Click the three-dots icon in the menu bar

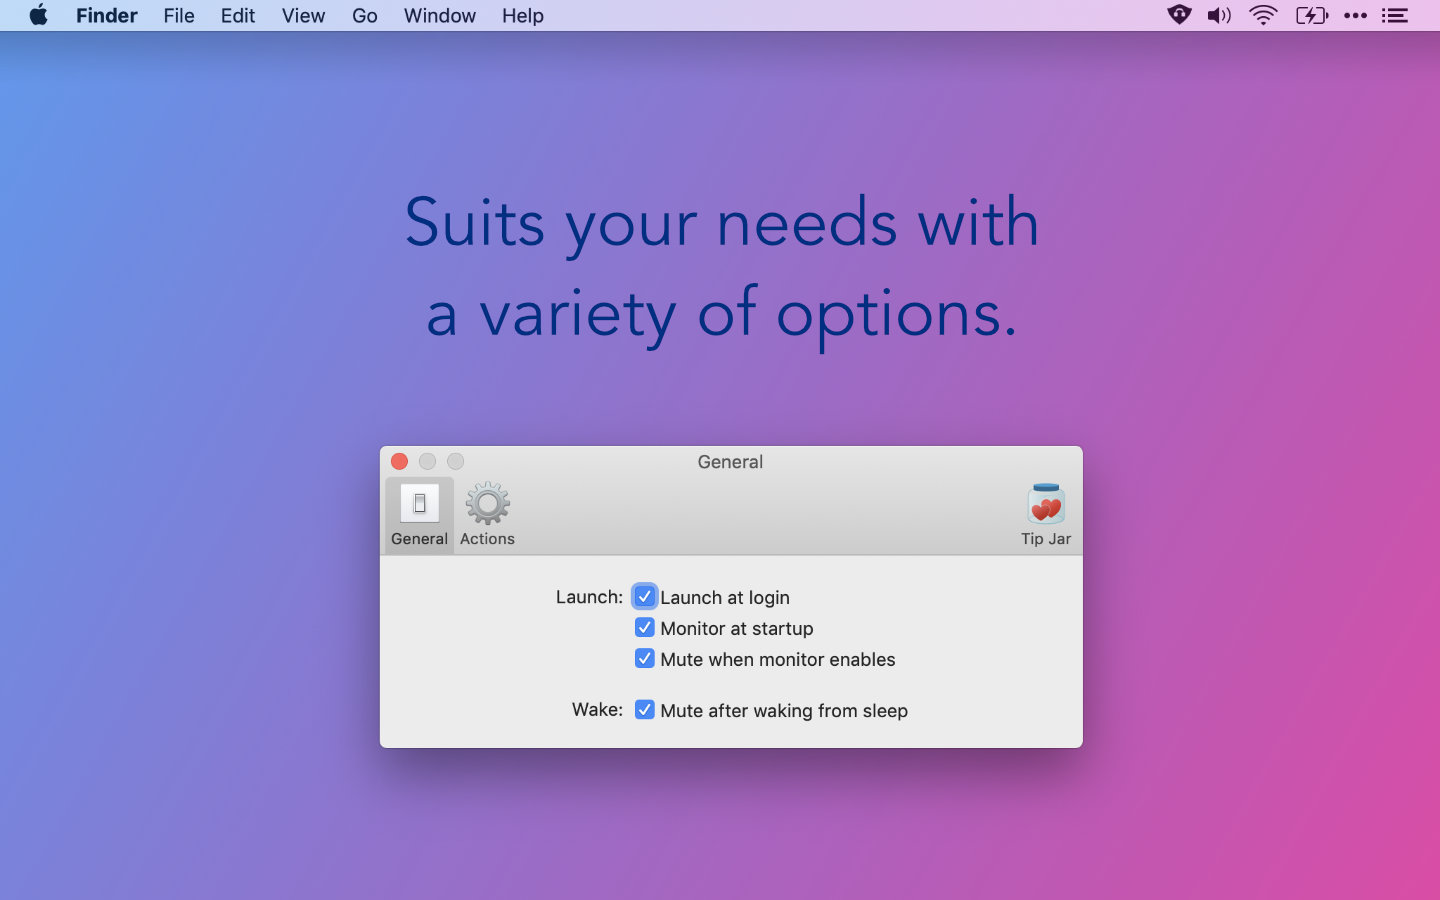[1355, 16]
